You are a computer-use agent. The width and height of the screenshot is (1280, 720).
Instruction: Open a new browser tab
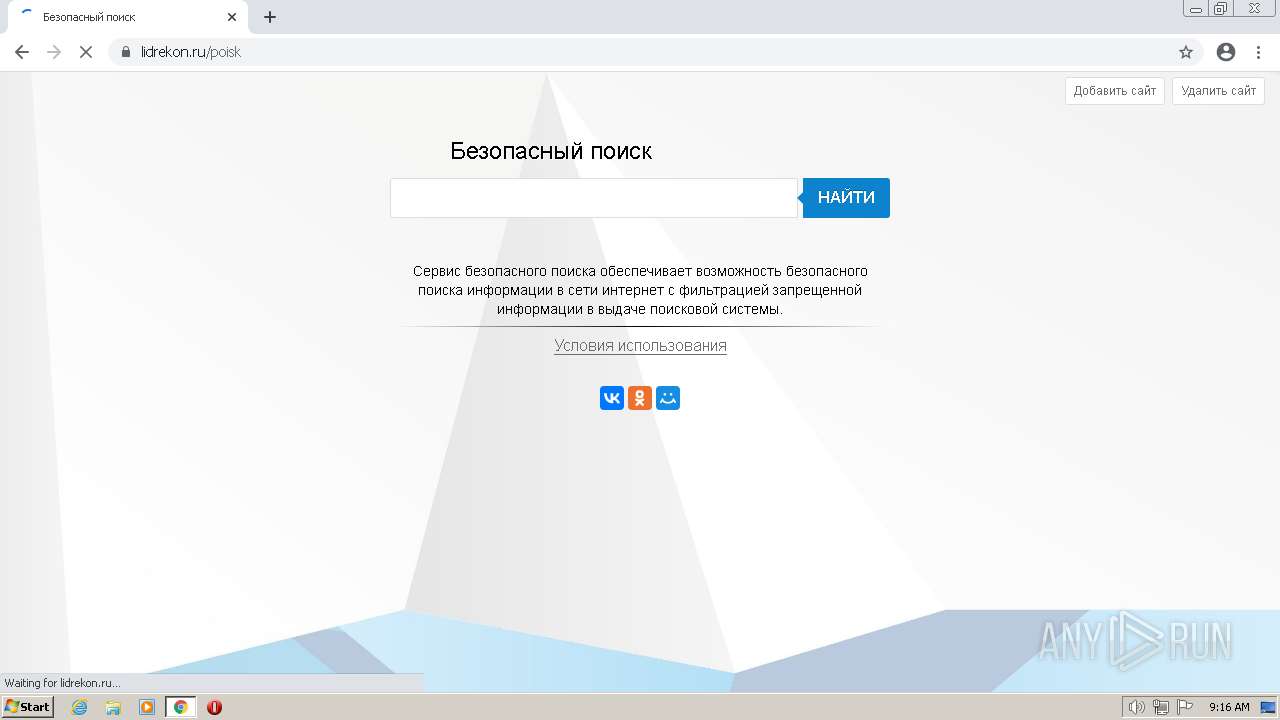coord(270,17)
